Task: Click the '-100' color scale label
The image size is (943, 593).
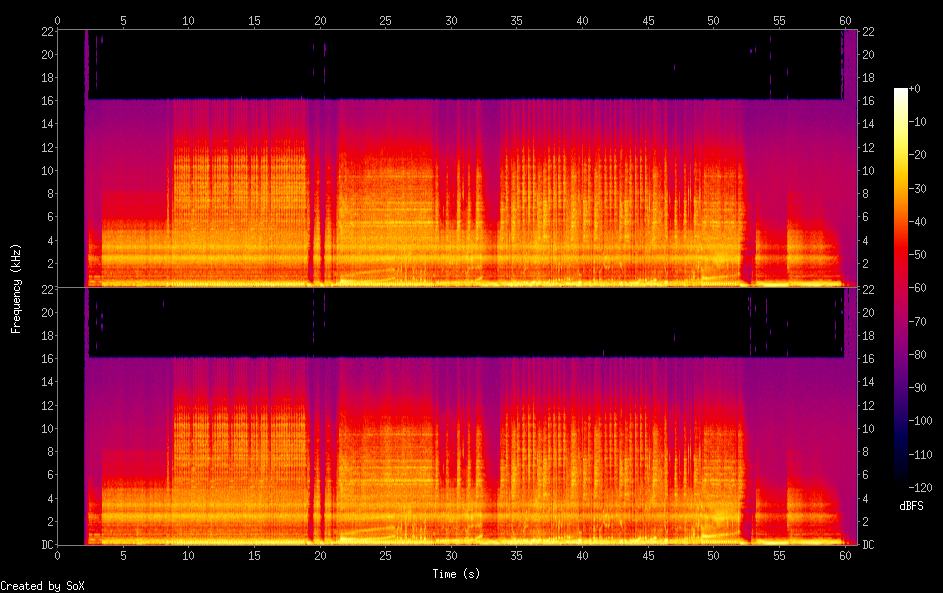Action: click(920, 420)
